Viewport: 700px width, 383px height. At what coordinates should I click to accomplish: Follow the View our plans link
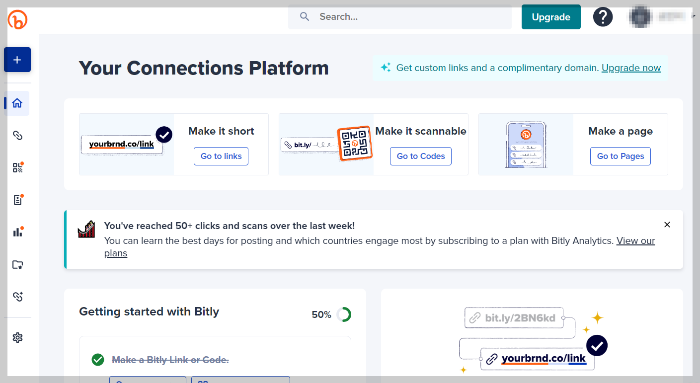(635, 241)
